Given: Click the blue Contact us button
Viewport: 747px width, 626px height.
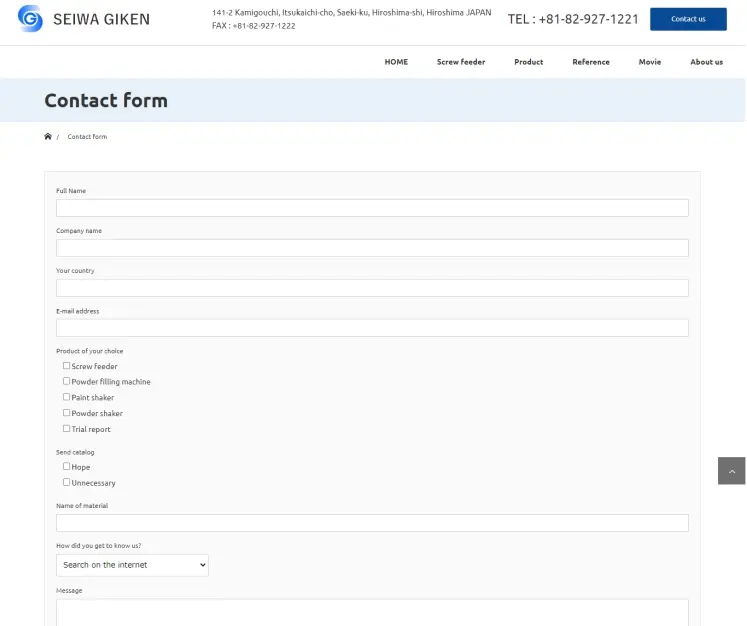Looking at the screenshot, I should point(688,19).
